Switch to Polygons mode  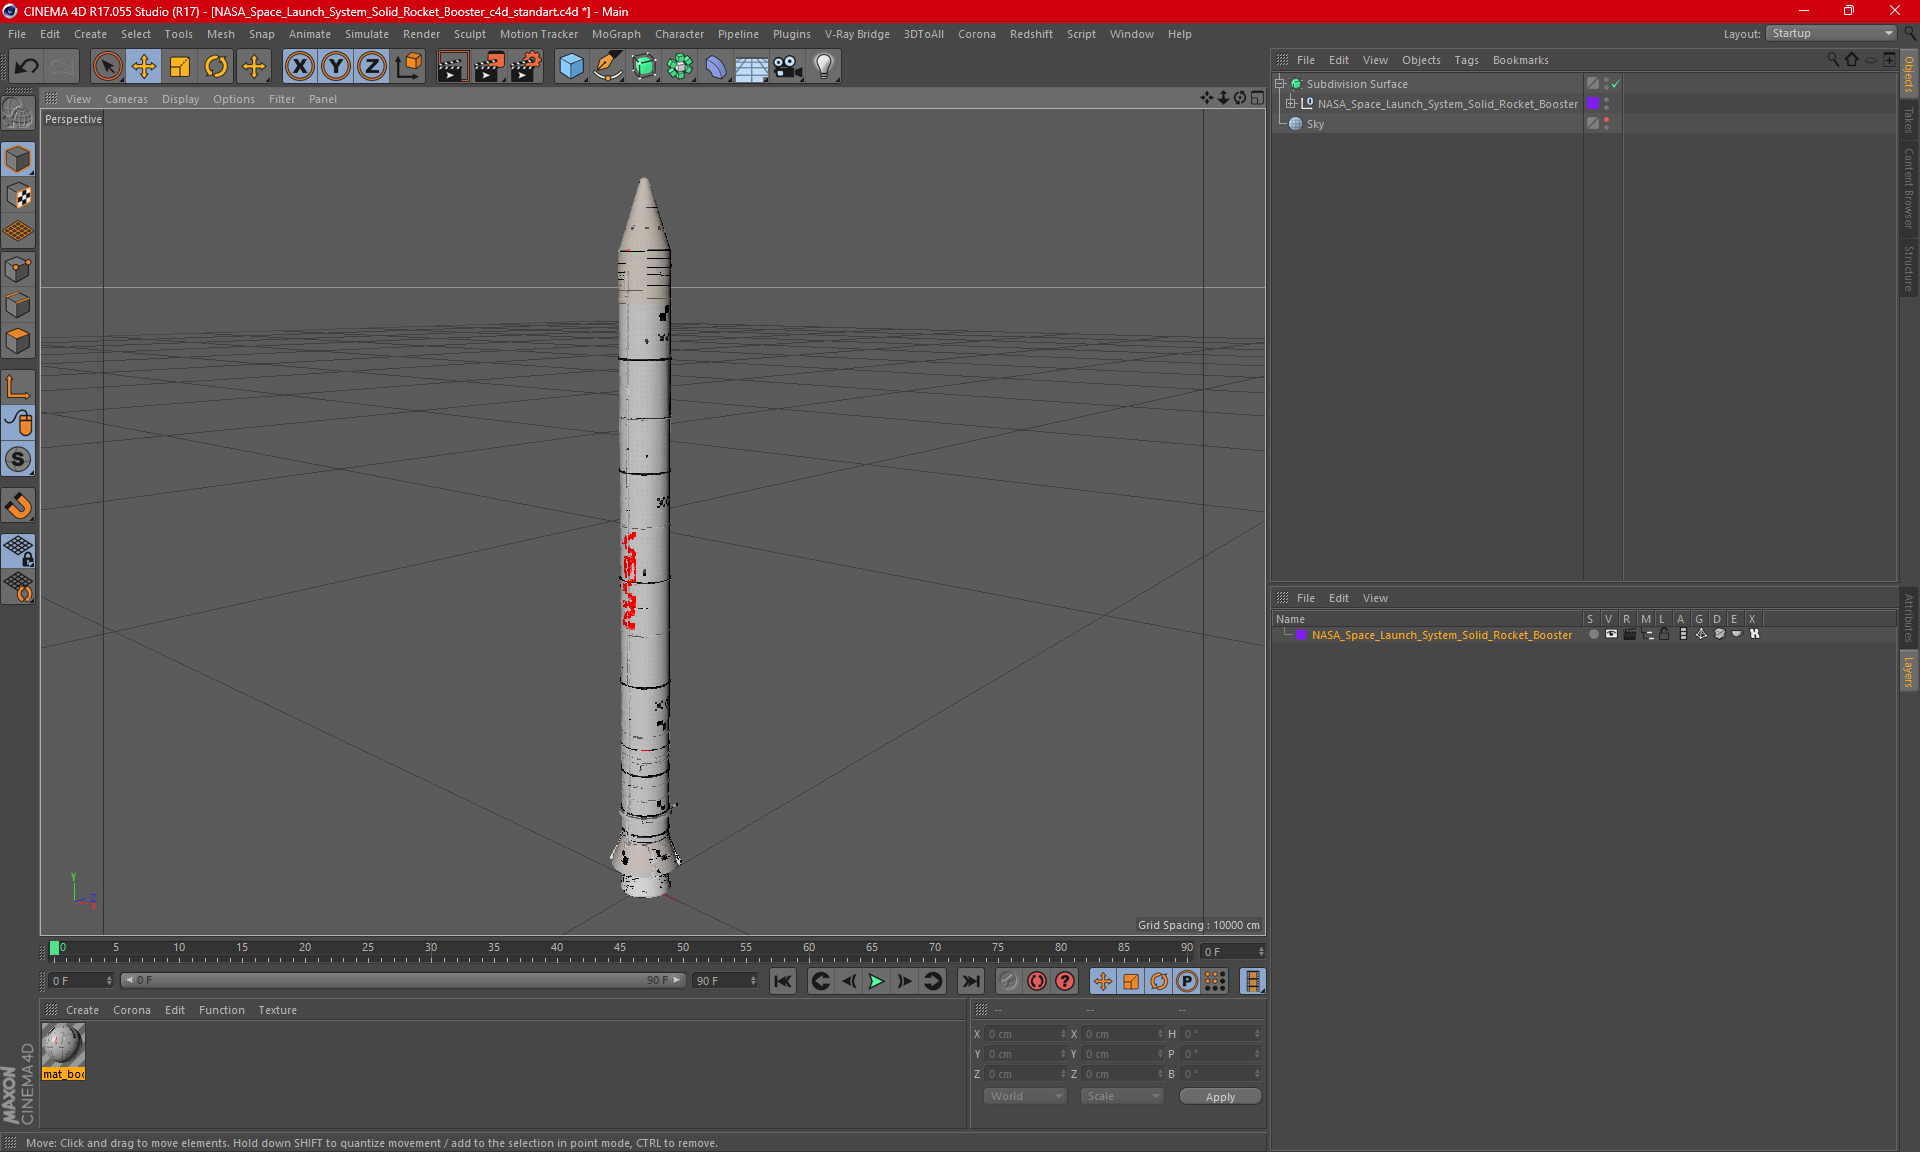click(x=18, y=341)
